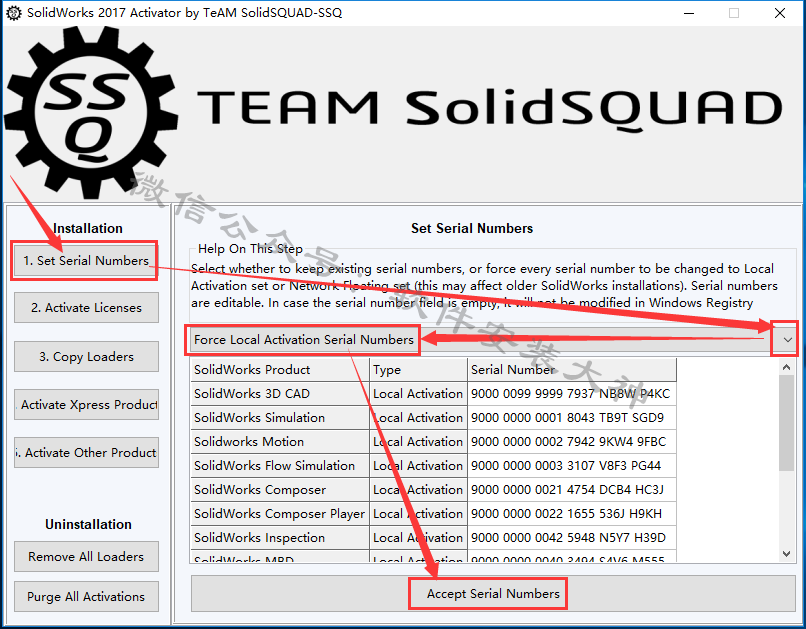Edit serial 9000 0000 0002 7942 9KW4 9FBC
The height and width of the screenshot is (629, 806).
click(572, 441)
